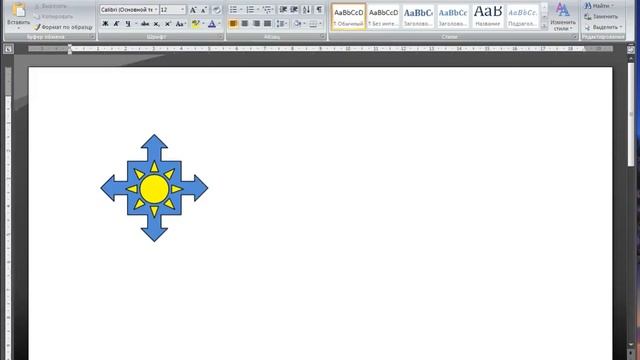Toggle Superscript formatting

(168, 24)
